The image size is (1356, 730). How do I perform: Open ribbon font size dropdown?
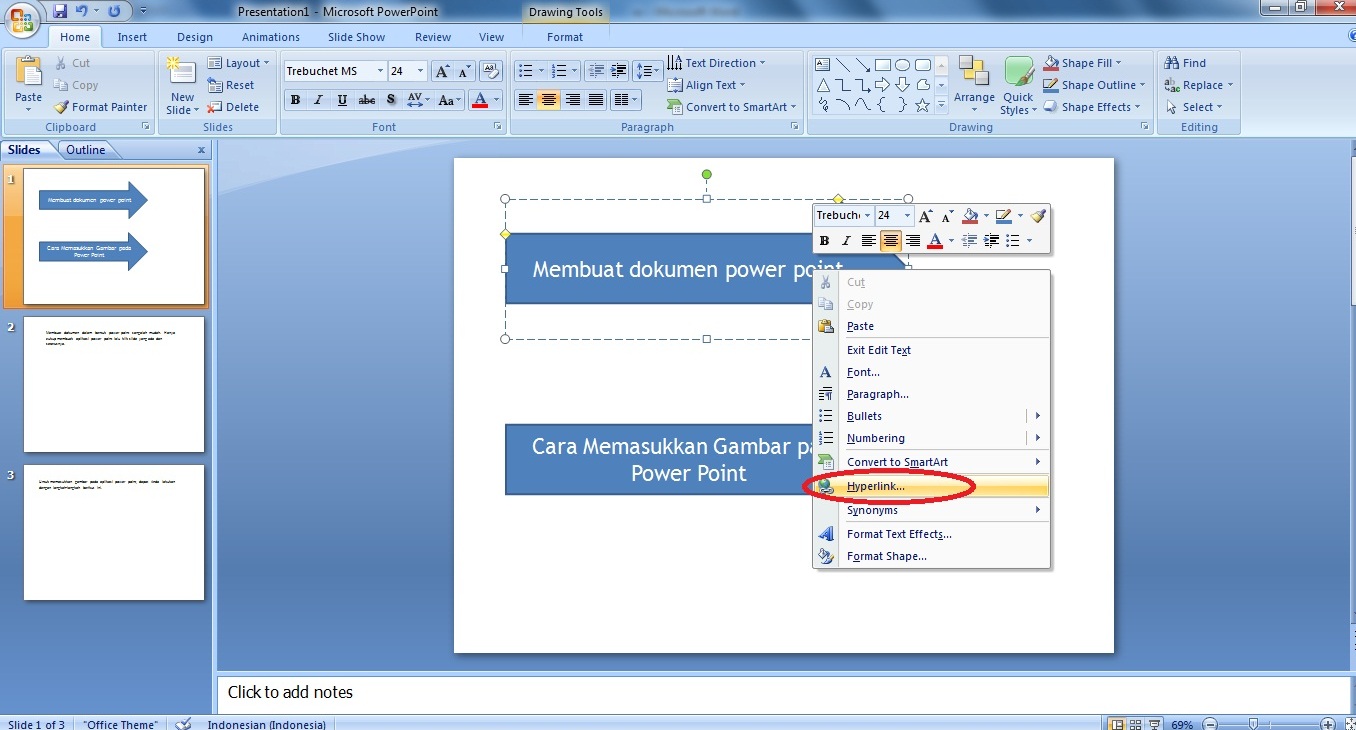click(x=420, y=71)
